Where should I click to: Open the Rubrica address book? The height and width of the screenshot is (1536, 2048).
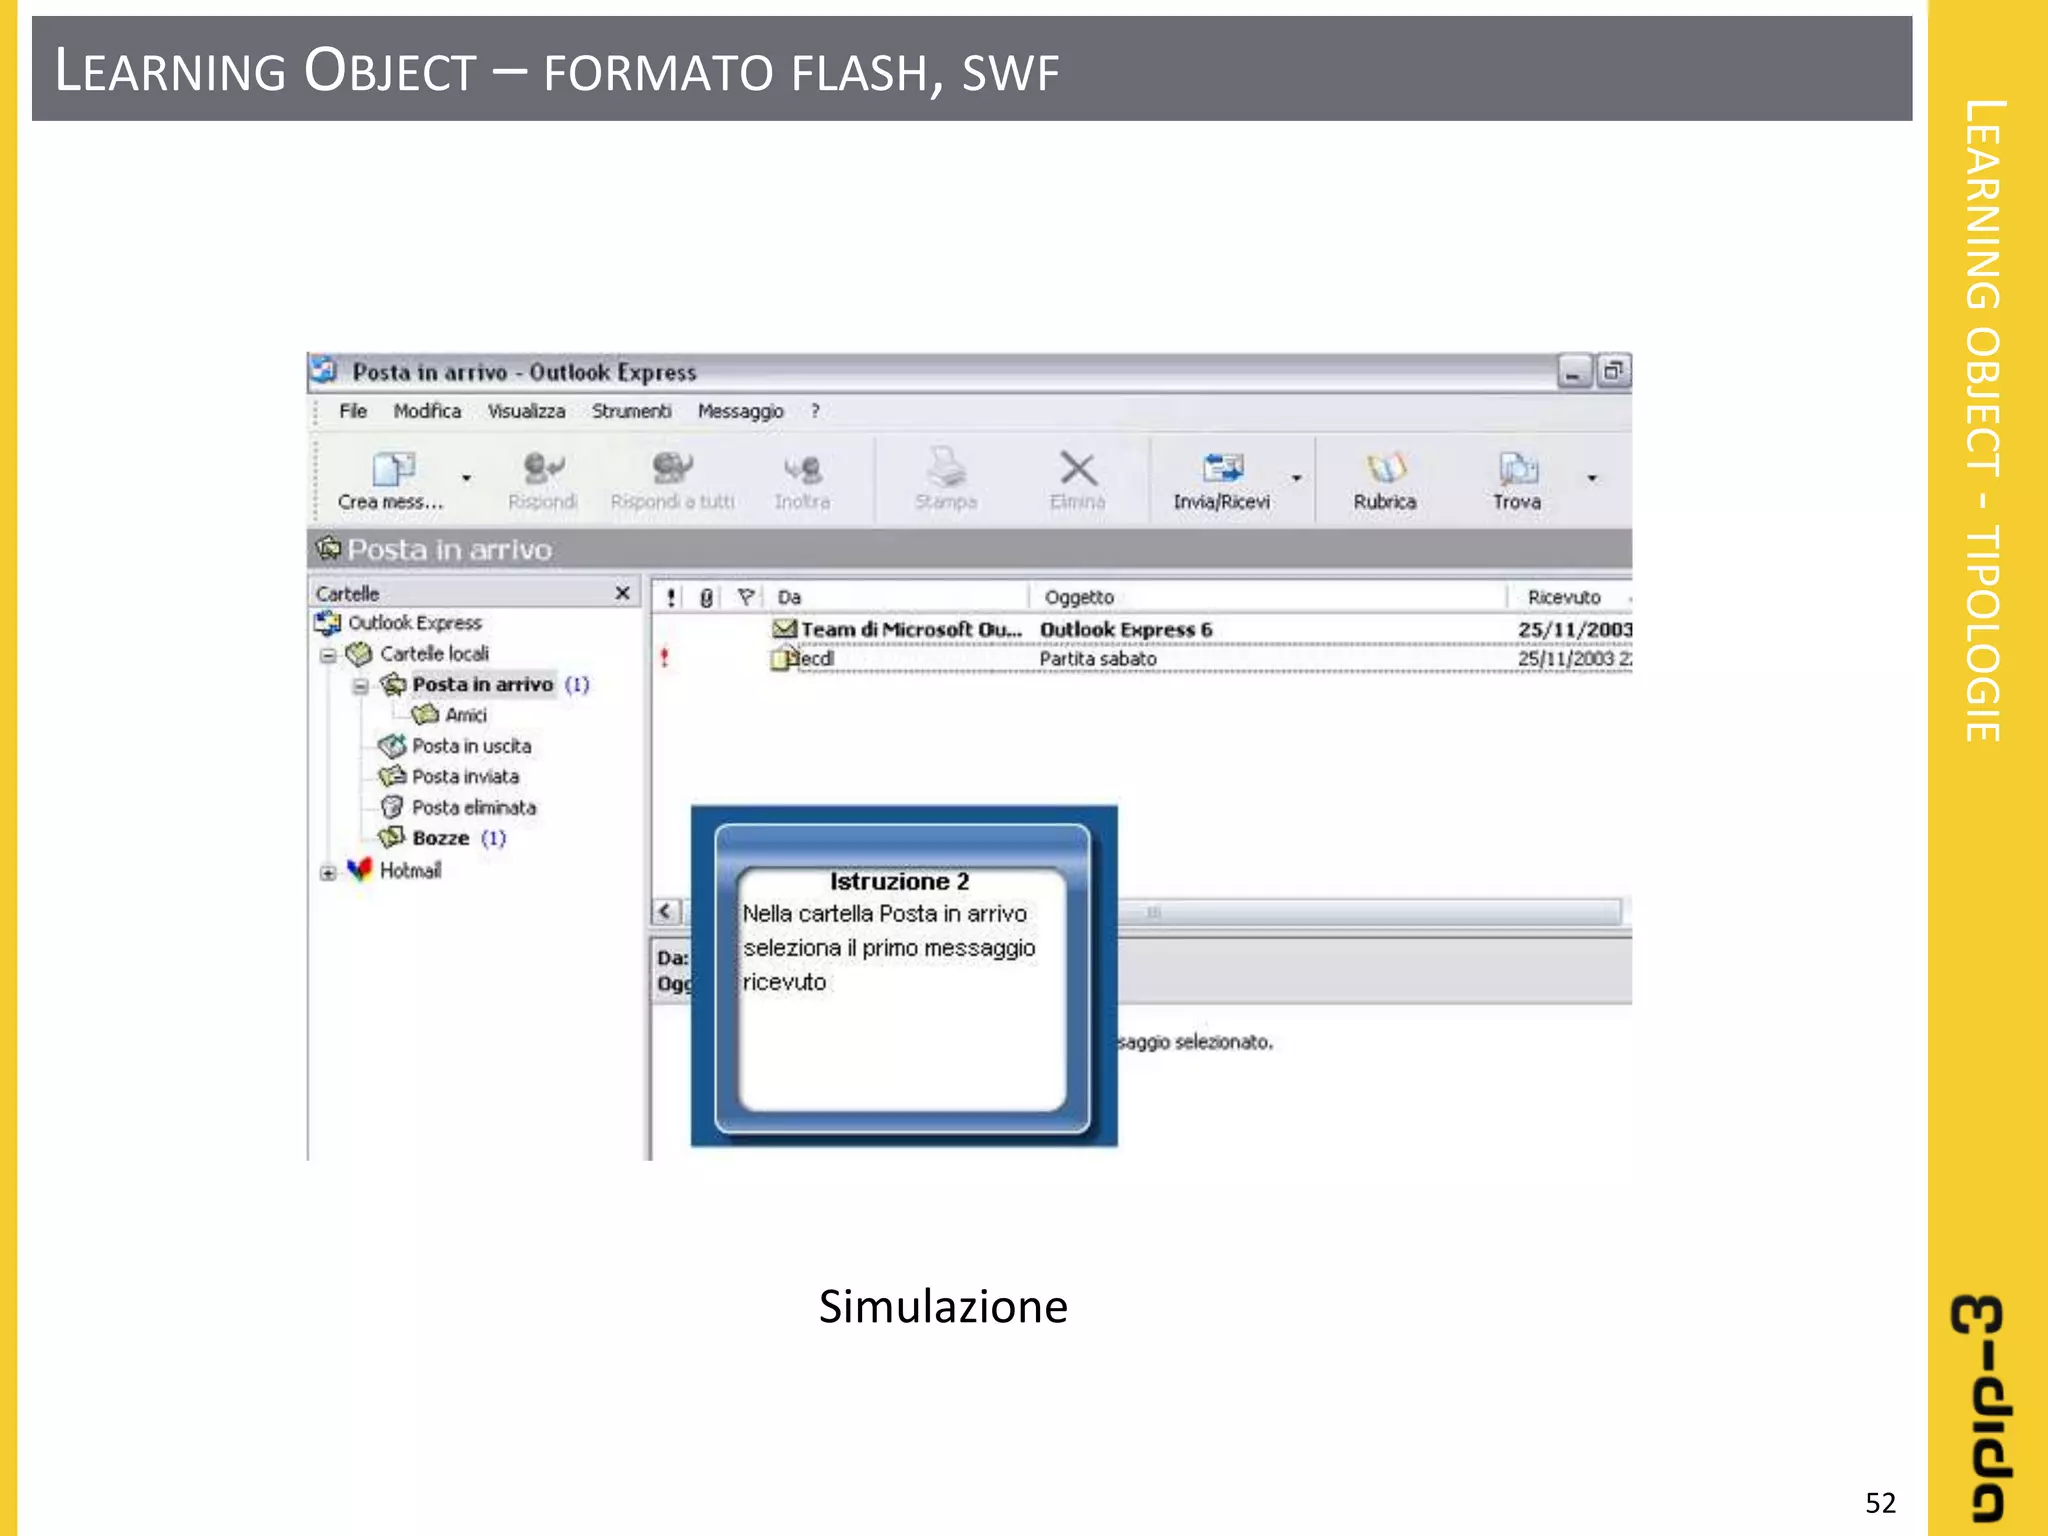1385,469
